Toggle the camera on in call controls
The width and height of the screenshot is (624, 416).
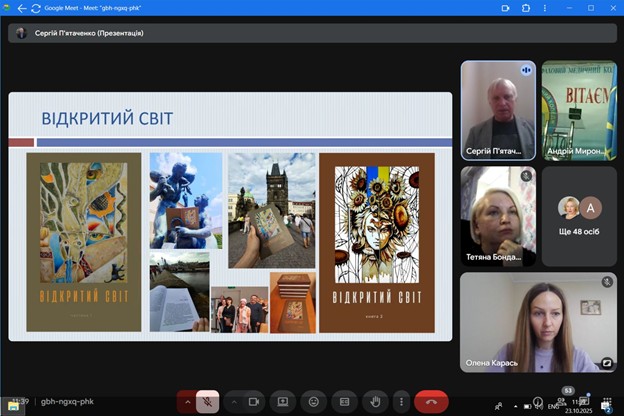tap(253, 401)
